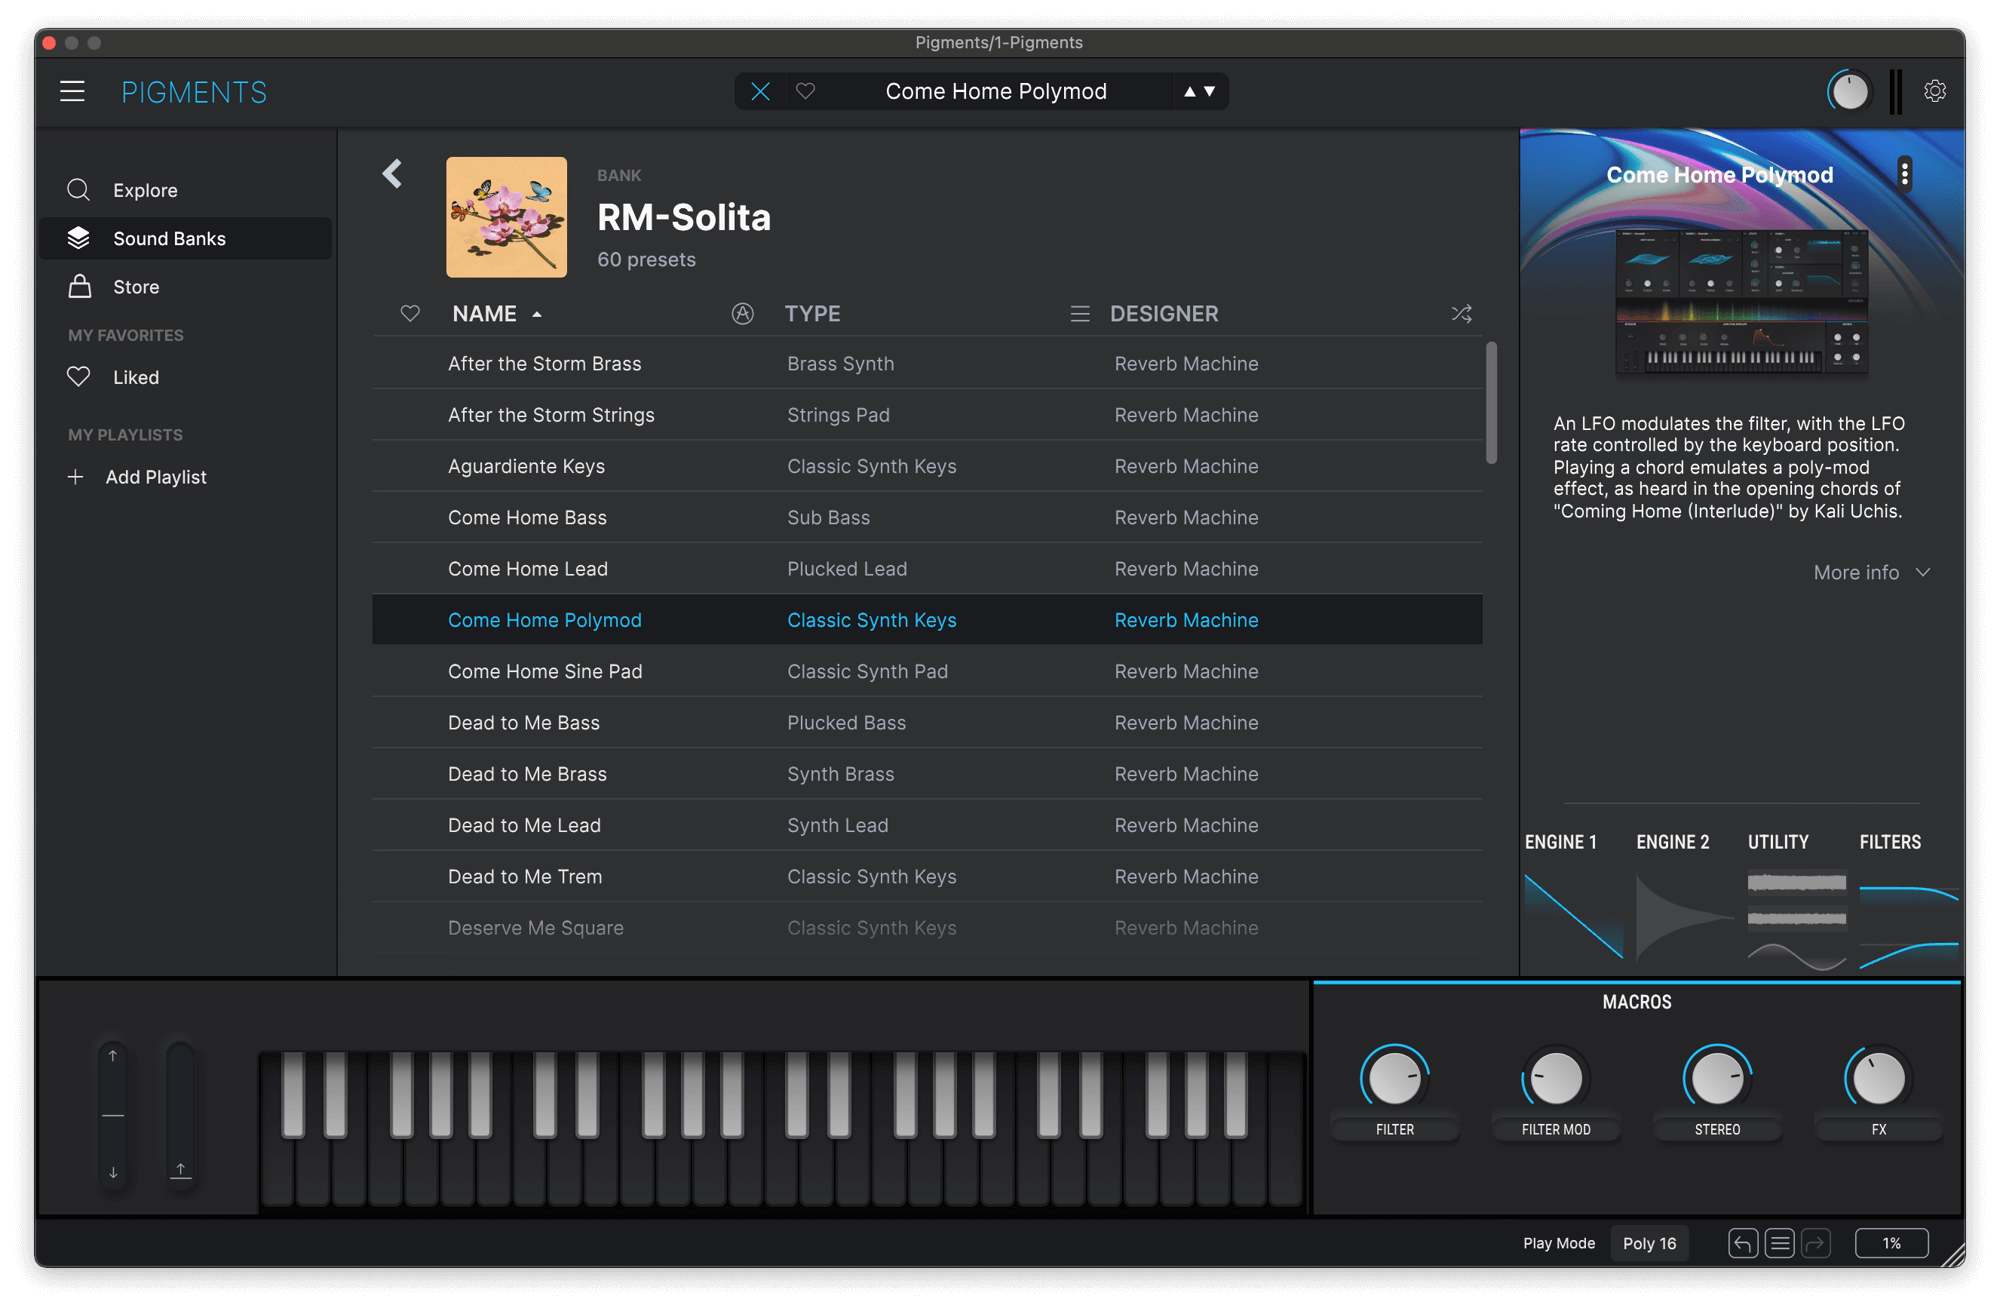Click the RM-Solita bank cover thumbnail

tap(506, 217)
